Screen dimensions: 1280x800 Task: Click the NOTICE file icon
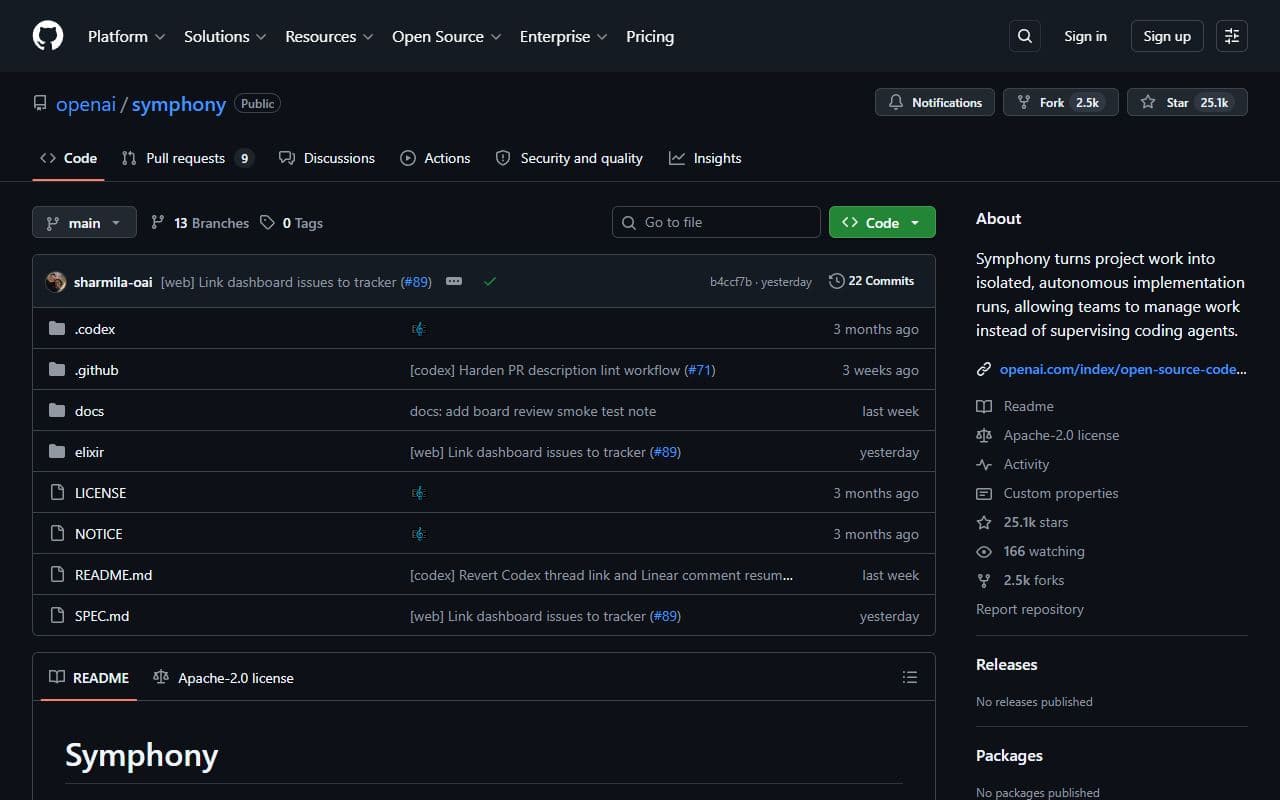pos(57,534)
